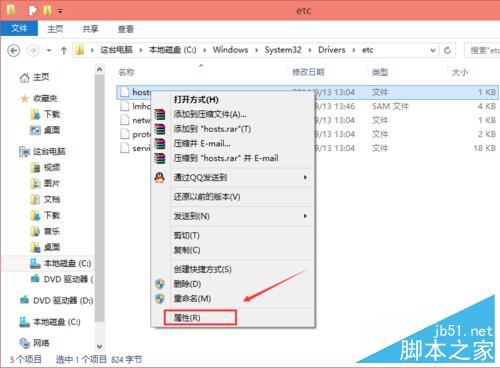Click the 18 KB size of services
This screenshot has height=368, width=500.
(x=485, y=148)
